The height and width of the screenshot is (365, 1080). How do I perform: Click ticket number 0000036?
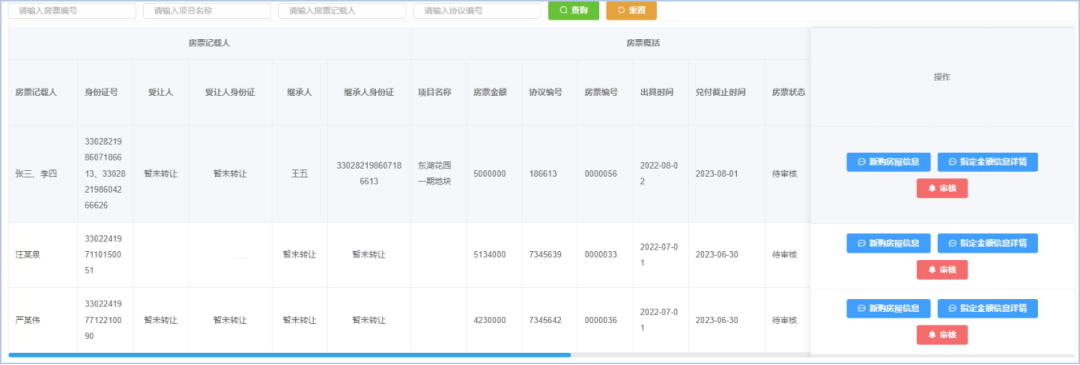click(x=601, y=320)
